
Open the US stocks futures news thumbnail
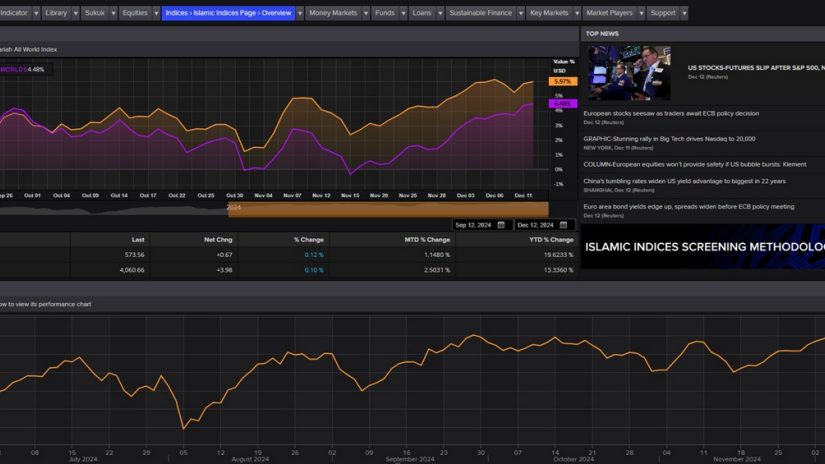[x=629, y=73]
